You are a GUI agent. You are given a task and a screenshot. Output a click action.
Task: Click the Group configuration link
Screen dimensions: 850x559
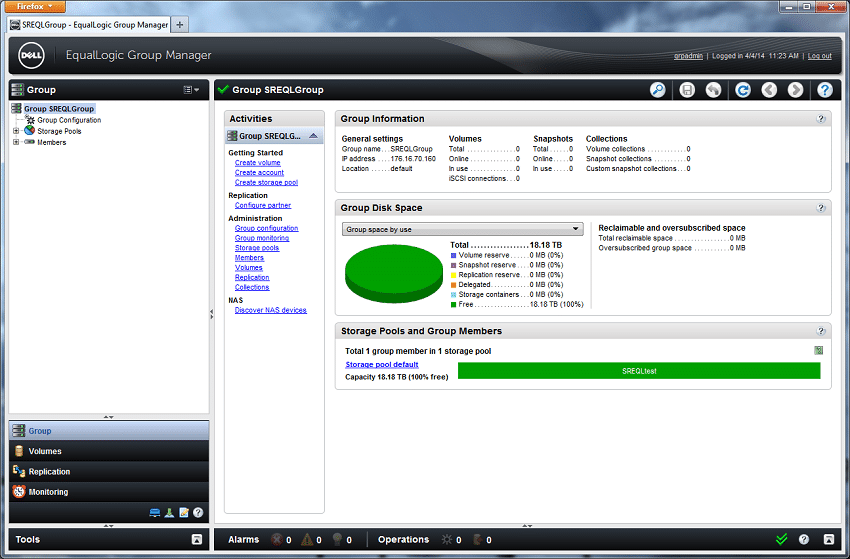pyautogui.click(x=266, y=228)
